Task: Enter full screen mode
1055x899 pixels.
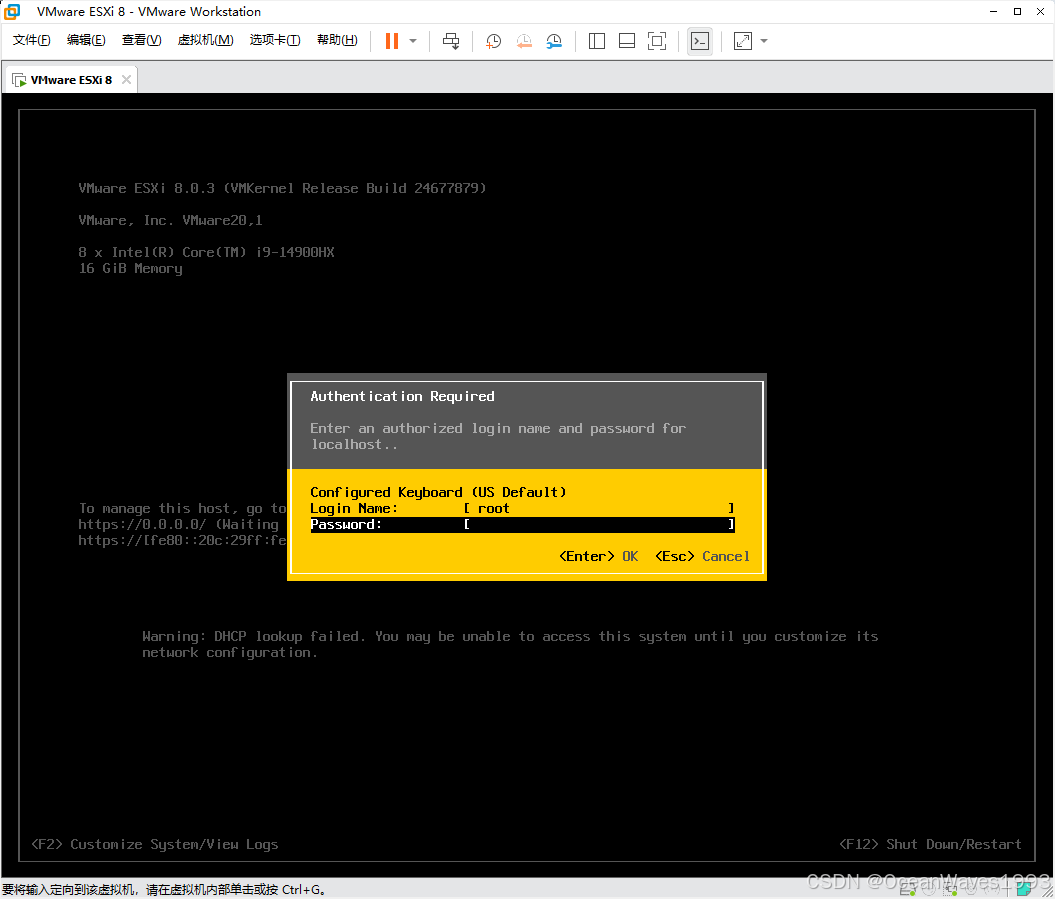Action: pyautogui.click(x=657, y=41)
